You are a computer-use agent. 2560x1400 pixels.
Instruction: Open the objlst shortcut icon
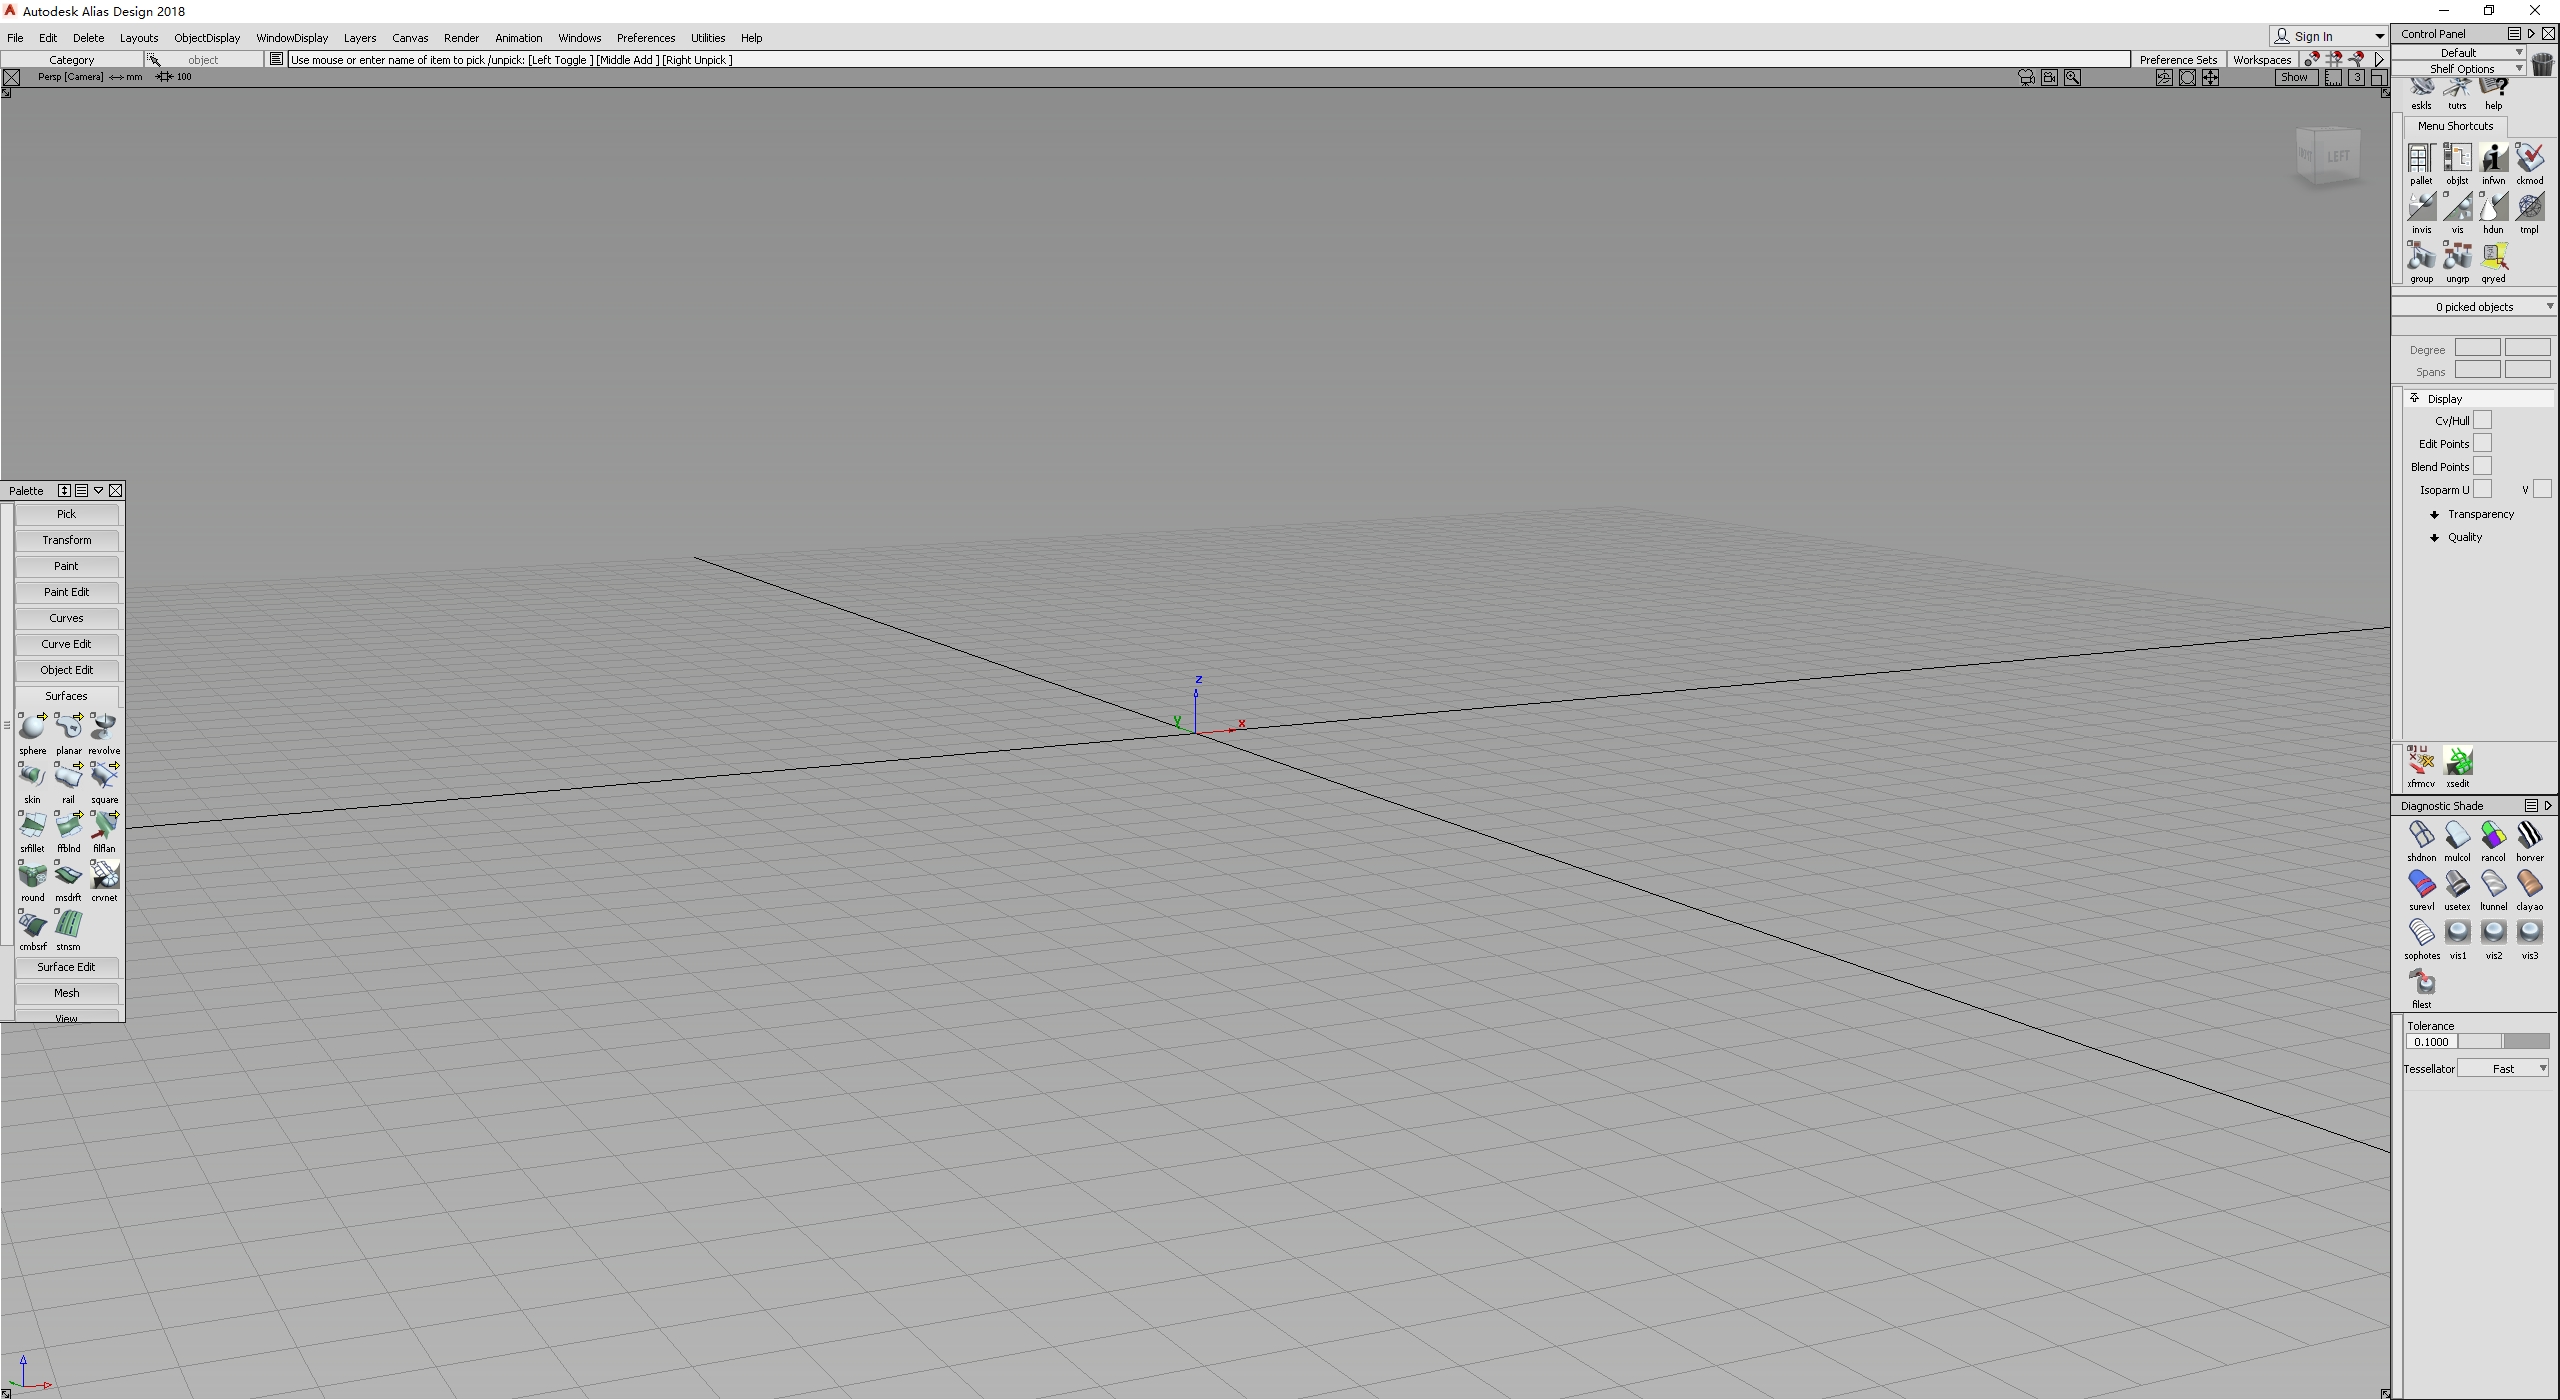[x=2457, y=159]
